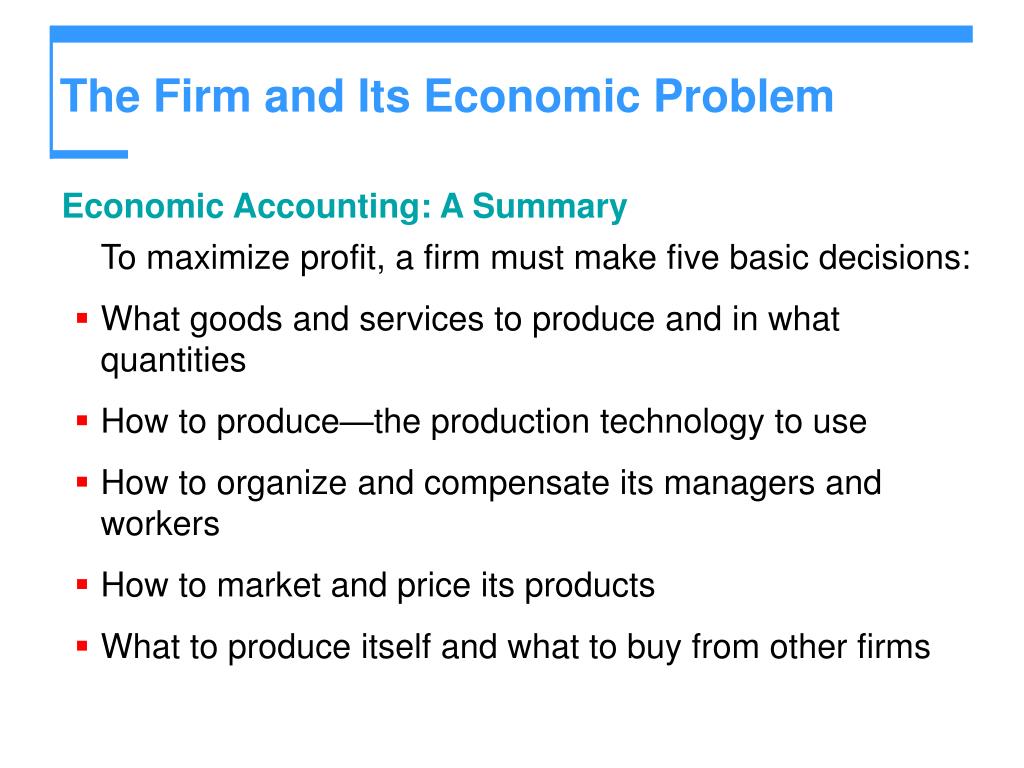Click the word 'quantities' in first bullet
This screenshot has height=768, width=1024.
pyautogui.click(x=173, y=360)
